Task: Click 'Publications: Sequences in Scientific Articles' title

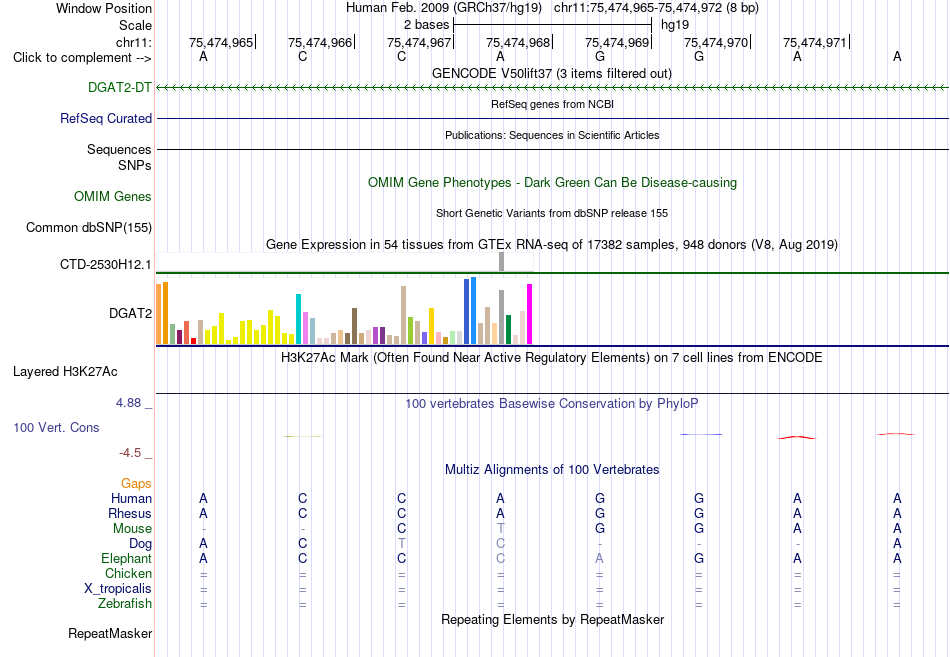Action: 552,135
